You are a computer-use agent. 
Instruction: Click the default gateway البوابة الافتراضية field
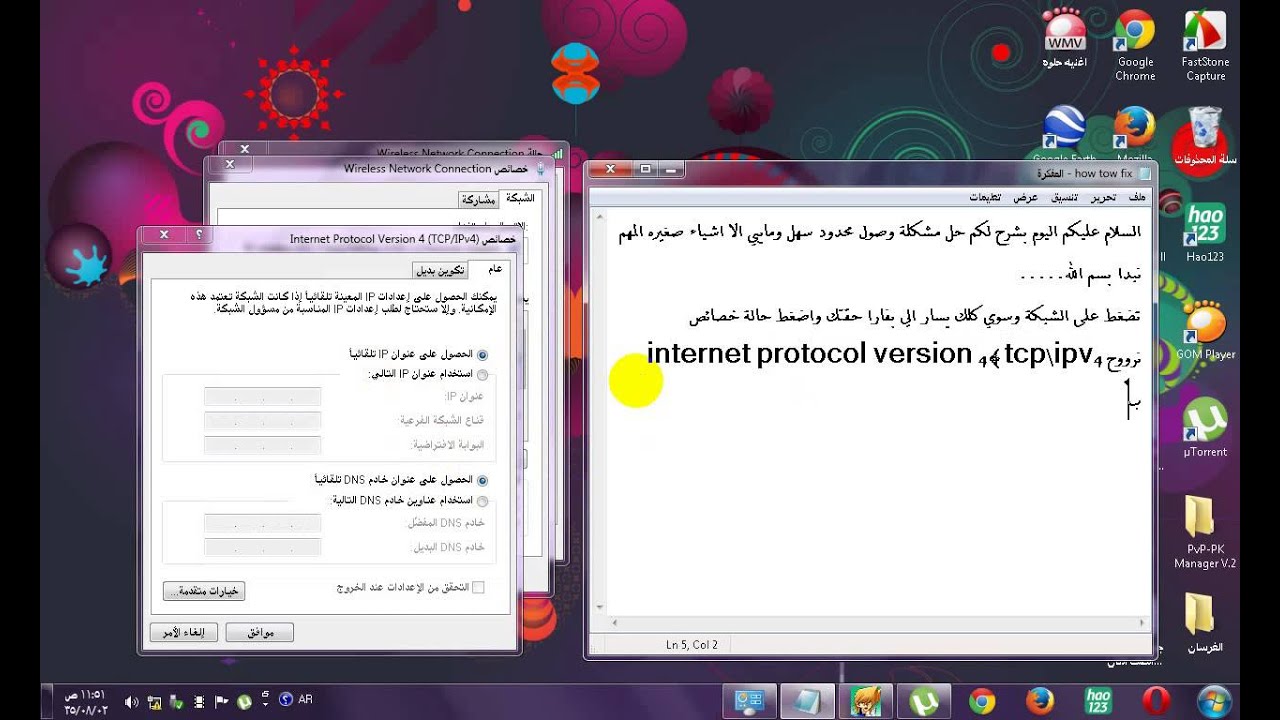coord(263,445)
